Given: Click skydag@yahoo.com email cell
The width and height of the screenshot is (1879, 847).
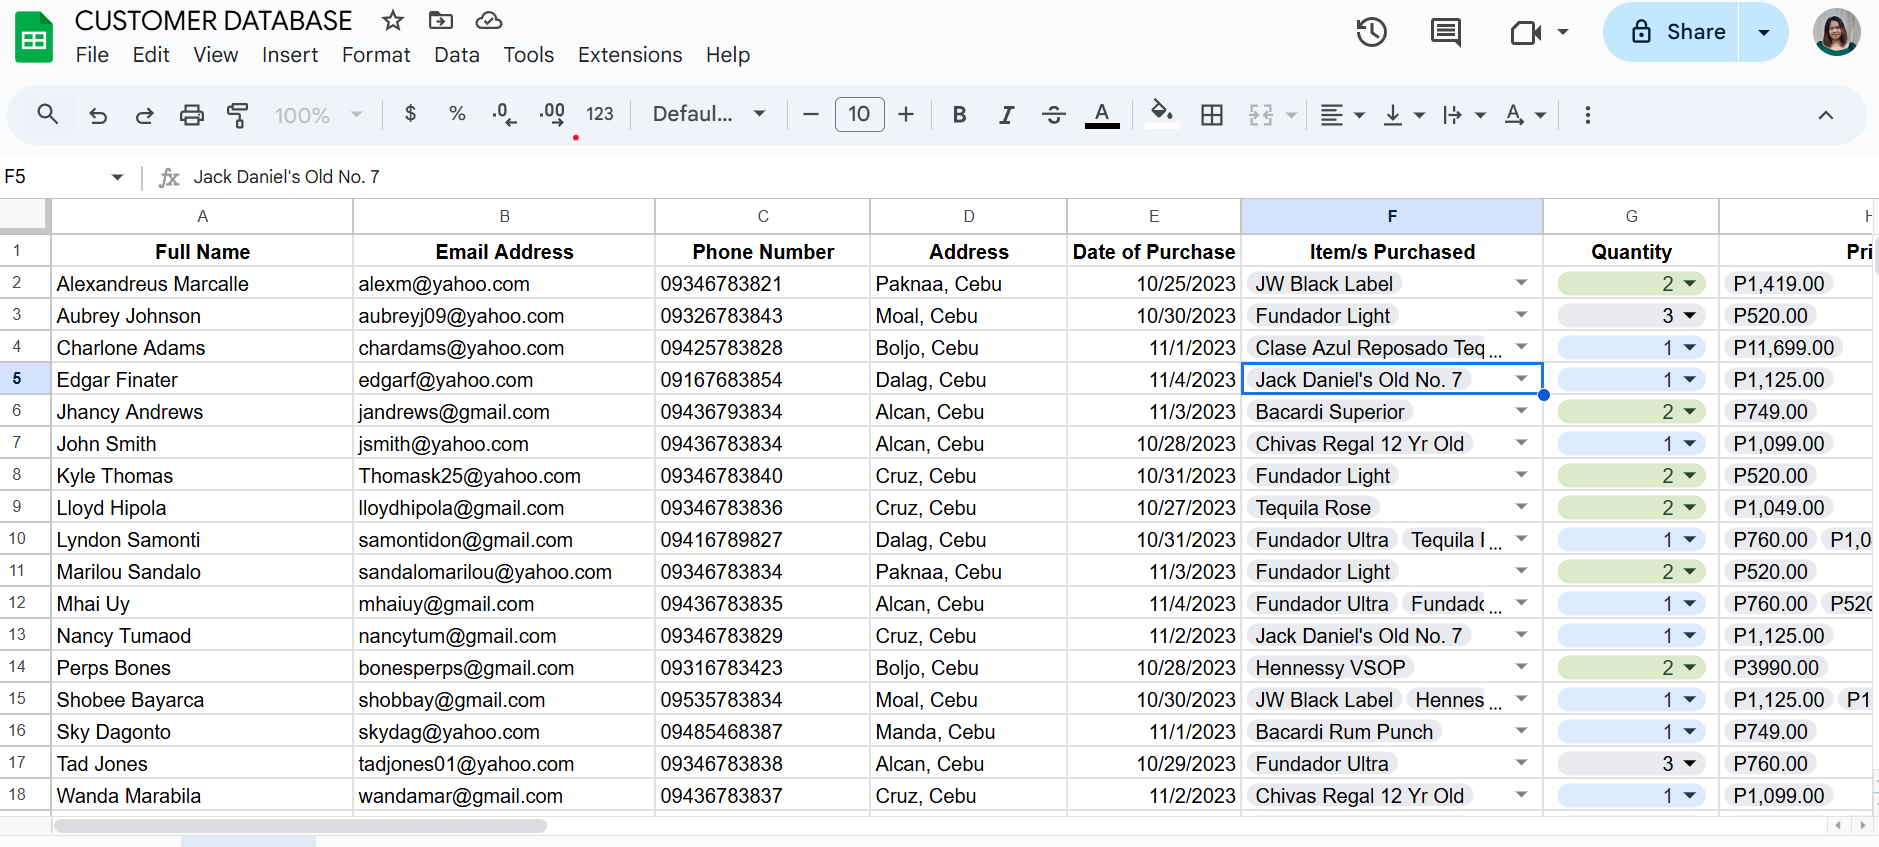Looking at the screenshot, I should [x=504, y=731].
